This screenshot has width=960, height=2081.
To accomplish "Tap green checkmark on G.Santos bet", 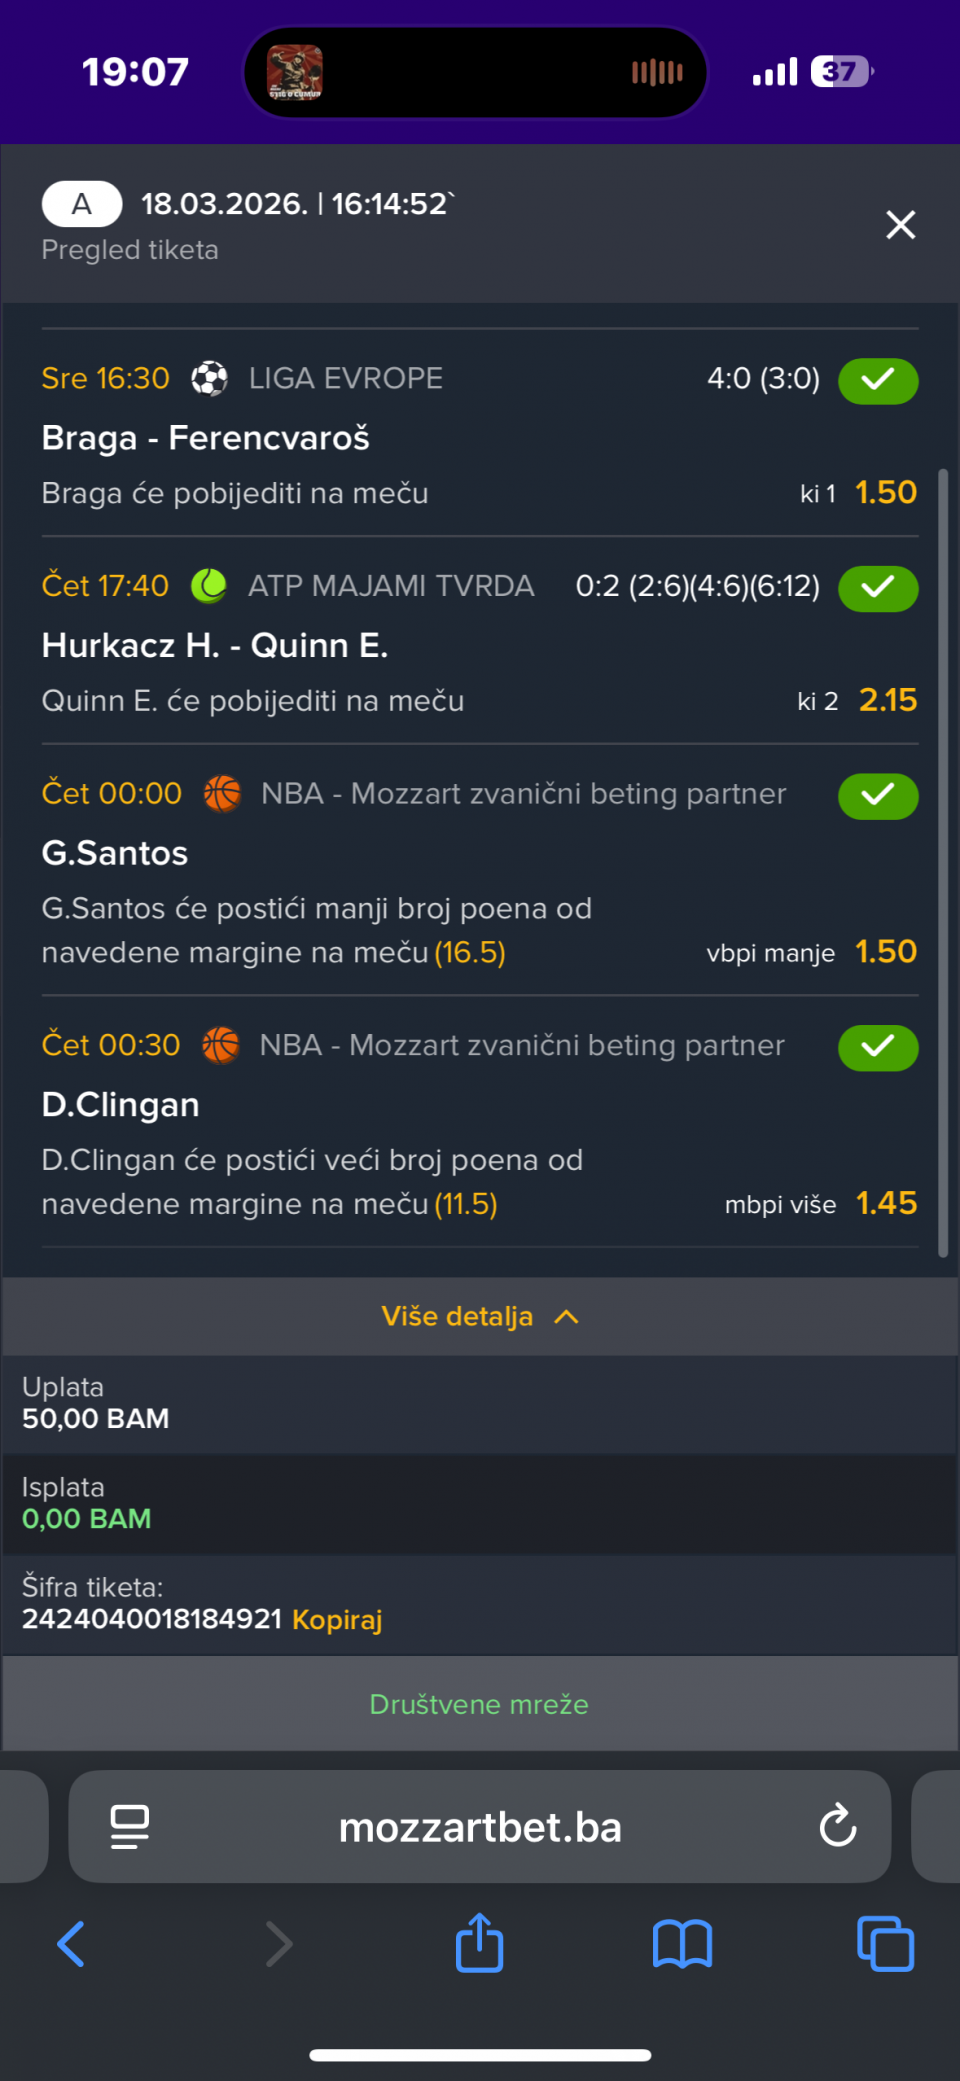I will pyautogui.click(x=877, y=796).
